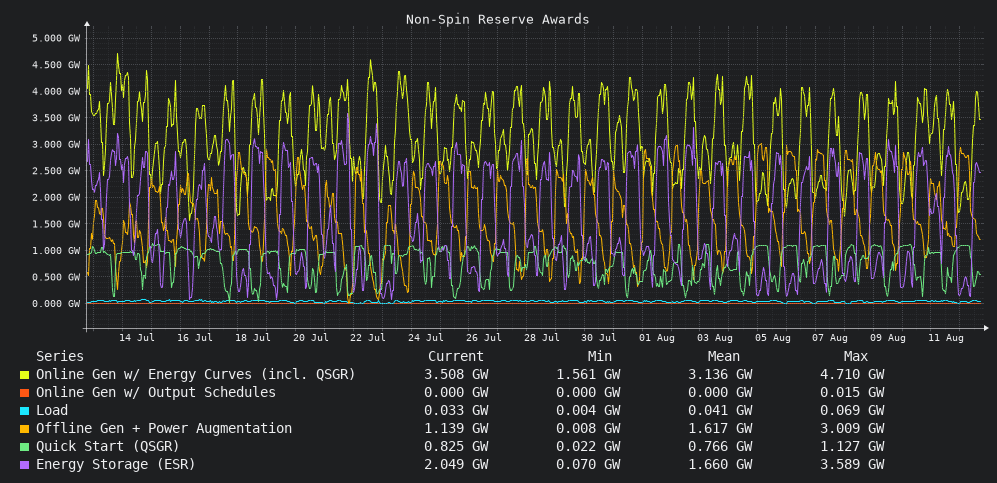Screen dimensions: 997x483
Task: Click the cyan Load legend swatch
Action: 24,411
